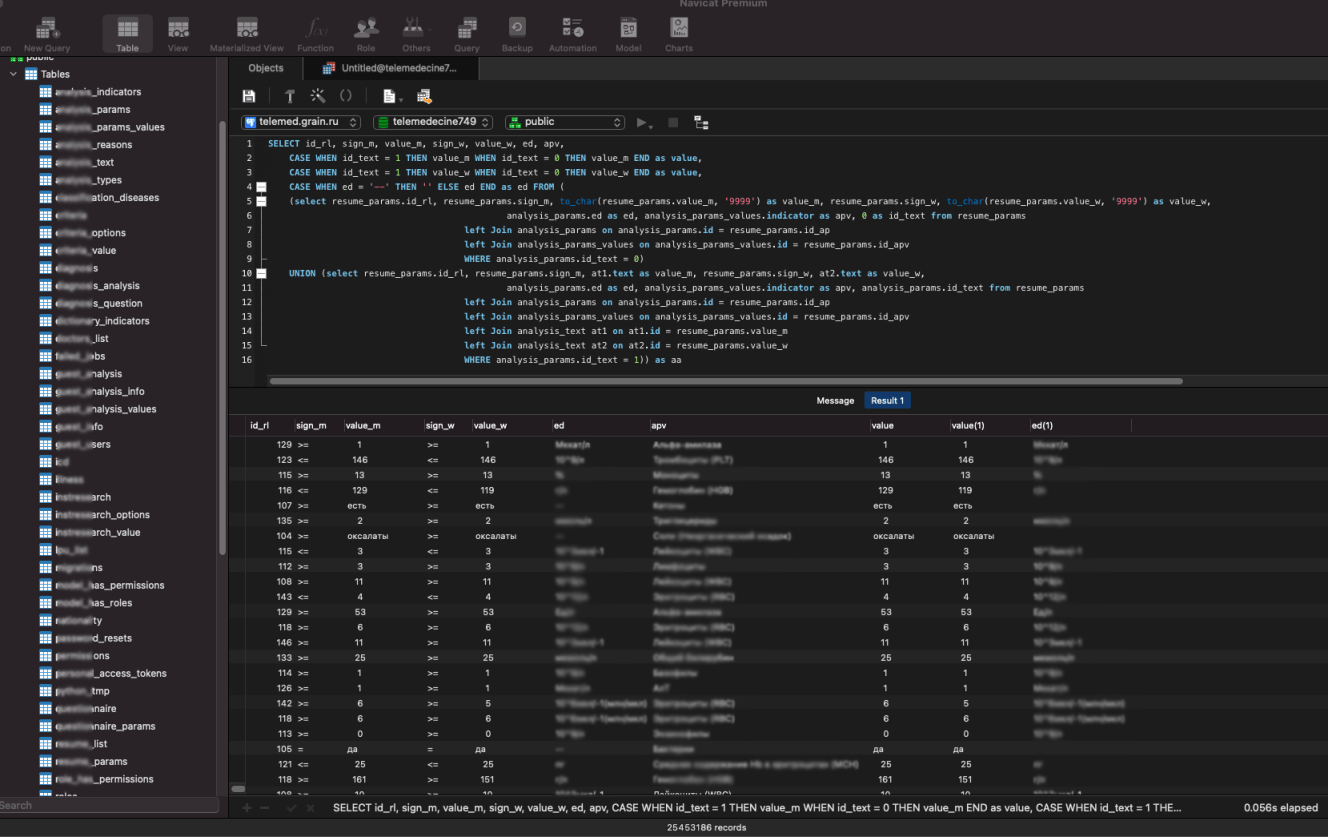Click the Query Builder hammer icon
Screen dimensions: 1328x837
tap(290, 96)
